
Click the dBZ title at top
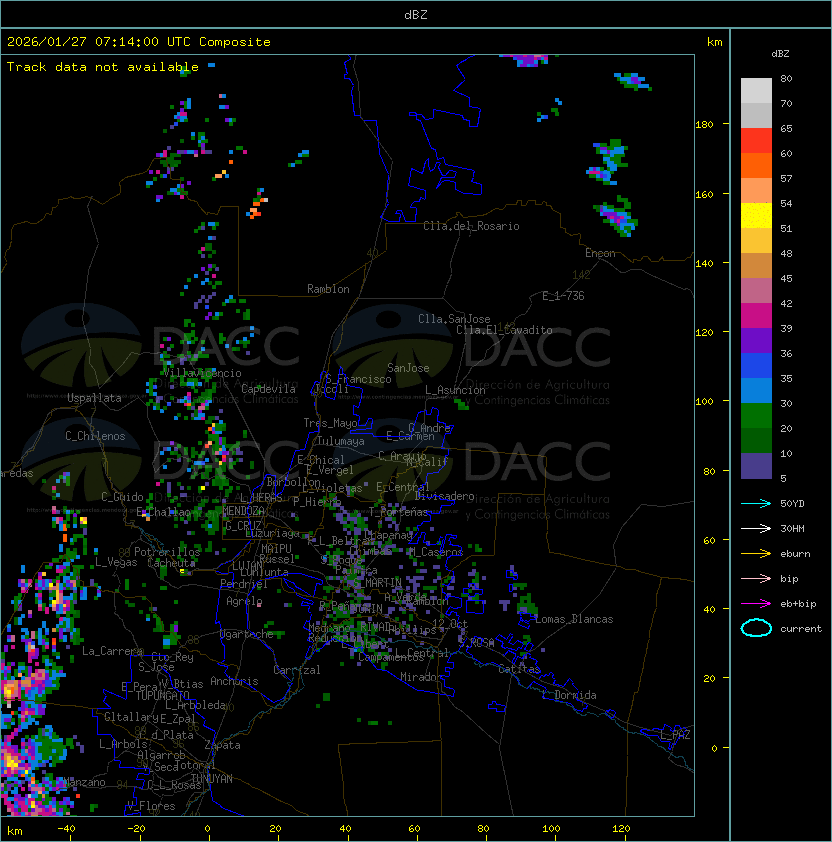[416, 14]
